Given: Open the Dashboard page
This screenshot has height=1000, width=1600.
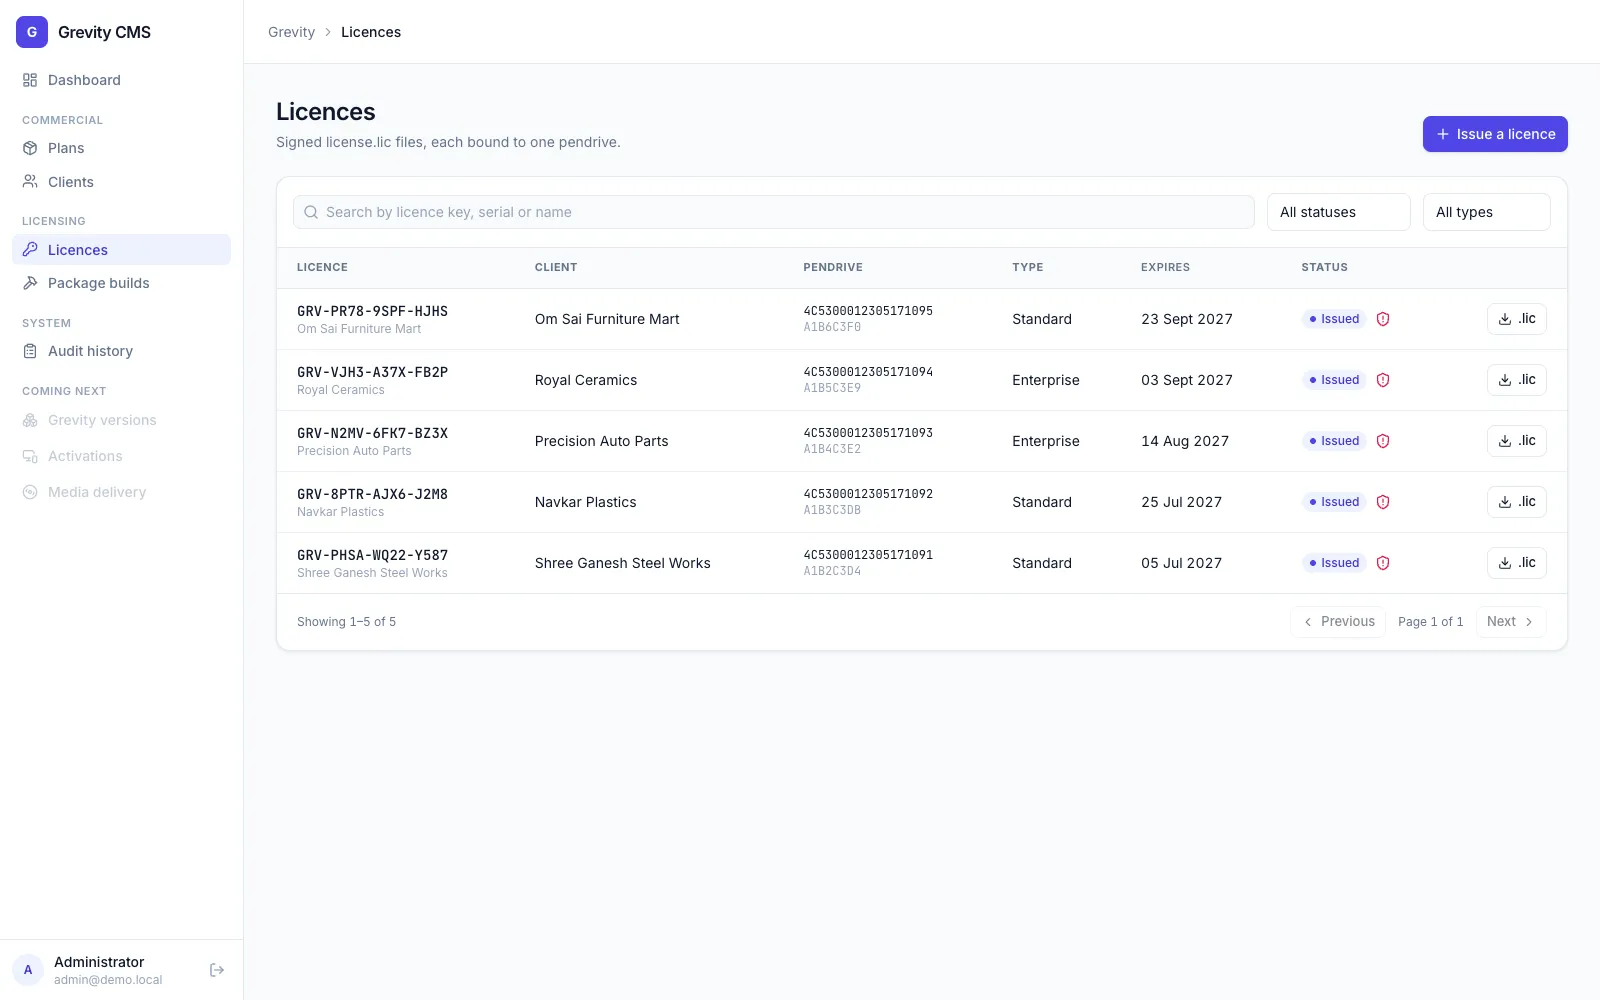Looking at the screenshot, I should pyautogui.click(x=121, y=80).
